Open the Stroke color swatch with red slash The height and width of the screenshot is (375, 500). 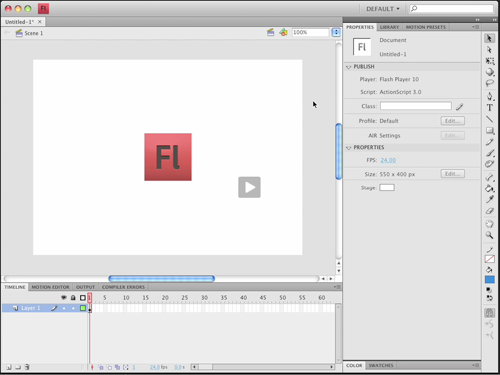(x=490, y=259)
